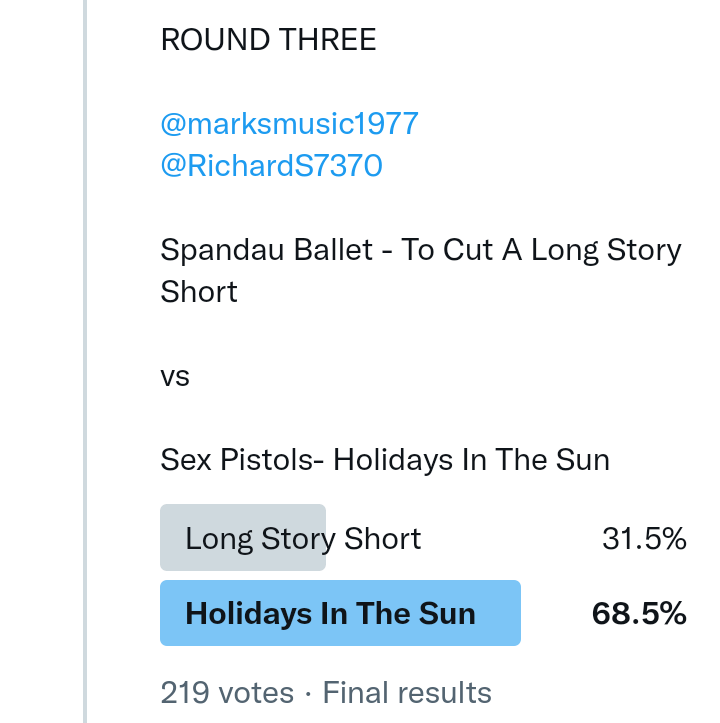720x723 pixels.
Task: Click "Holidays In The Sun" in the tweet body line
Action: [x=471, y=460]
